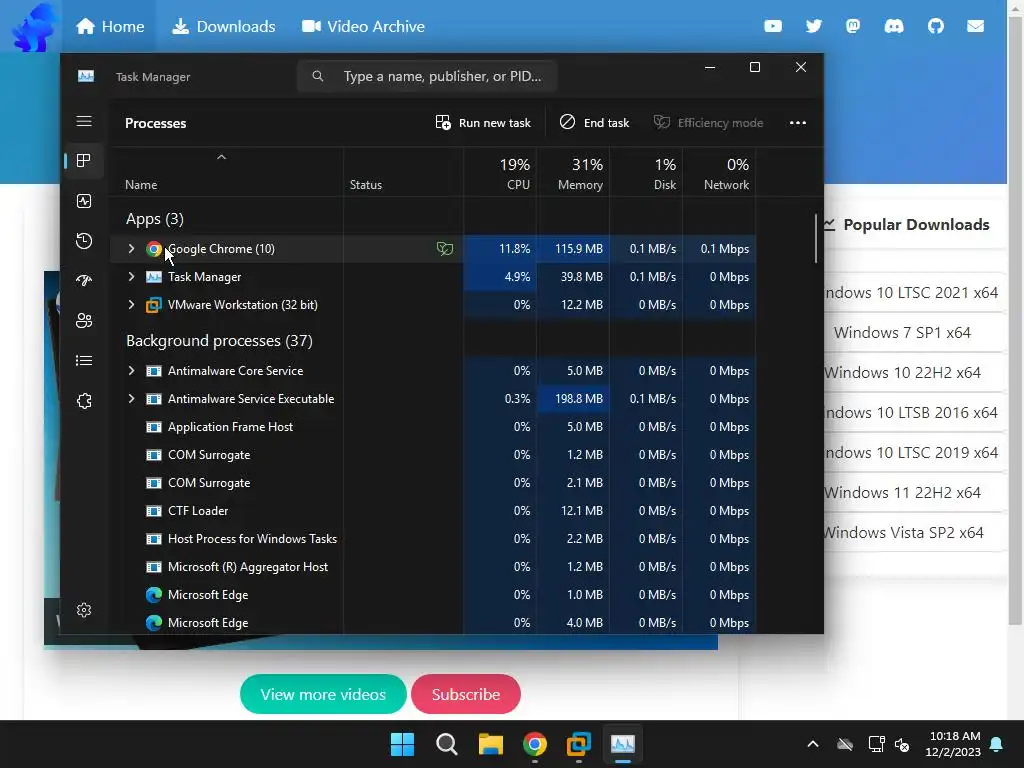This screenshot has height=768, width=1024.
Task: Sort processes by Network column header
Action: [720, 173]
